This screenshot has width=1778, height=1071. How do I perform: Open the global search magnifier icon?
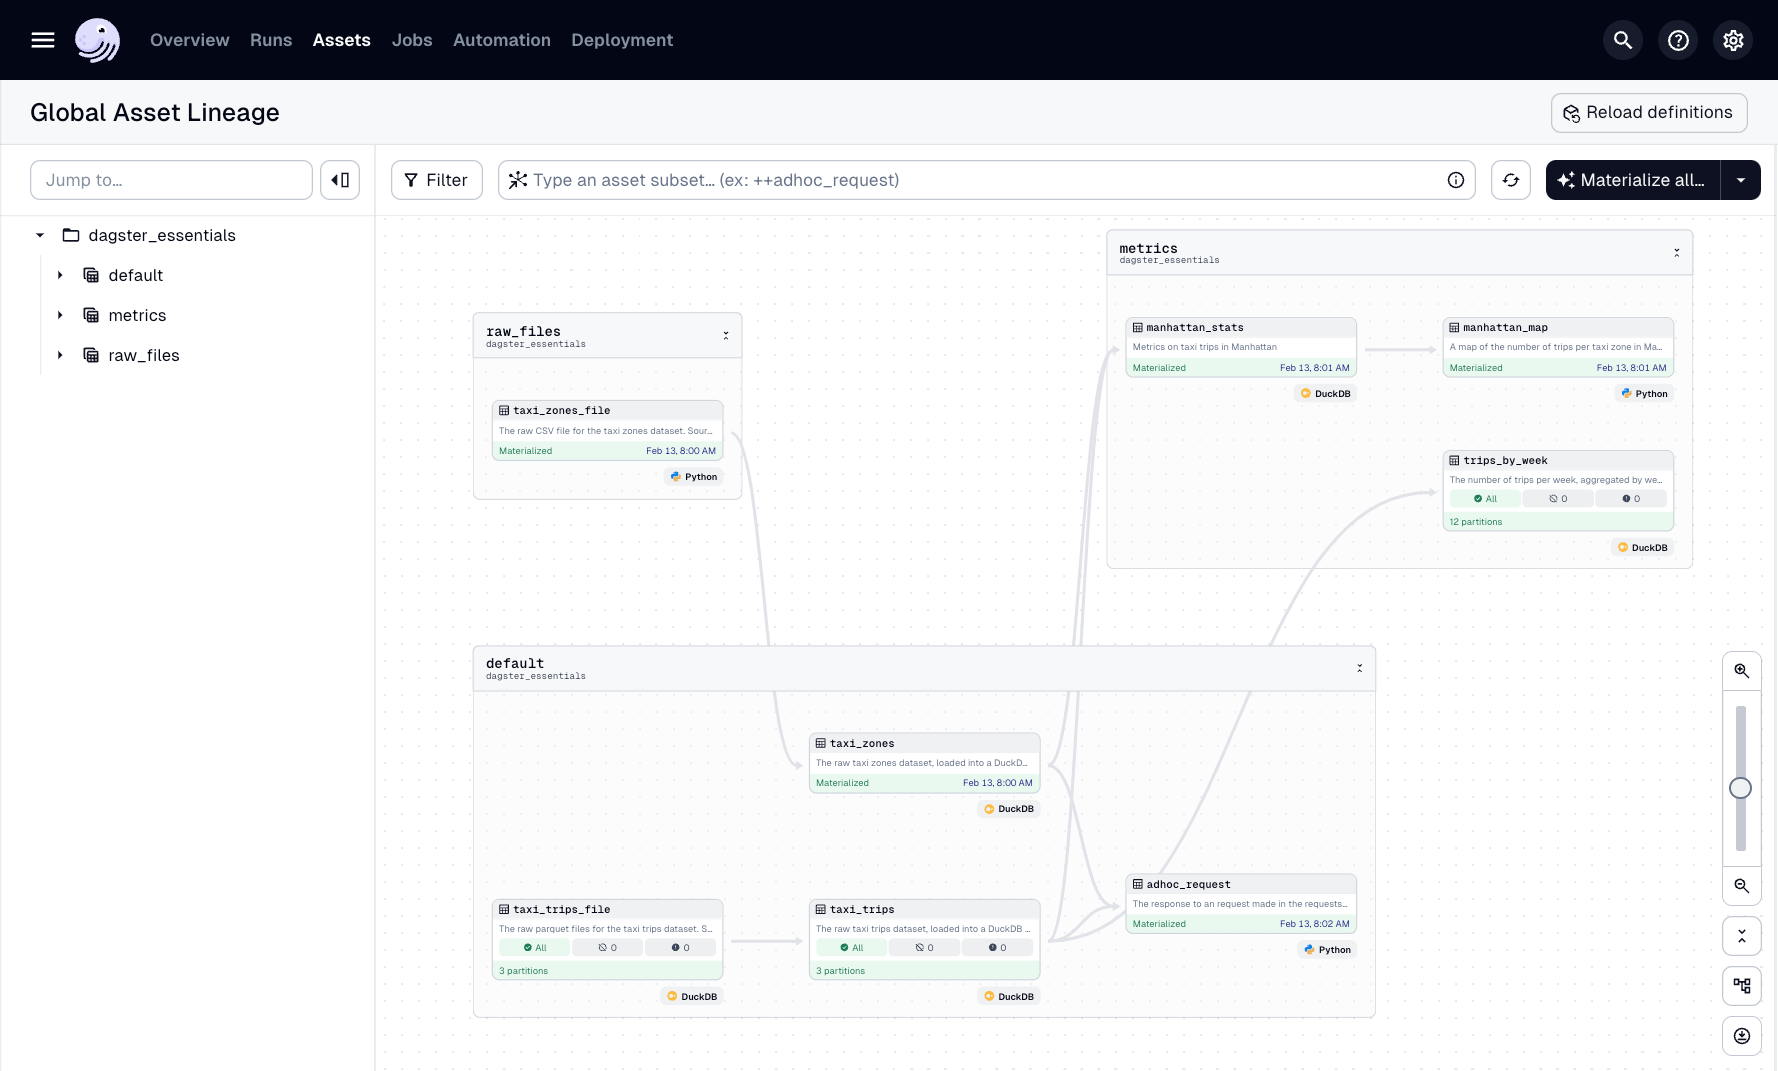pyautogui.click(x=1622, y=40)
